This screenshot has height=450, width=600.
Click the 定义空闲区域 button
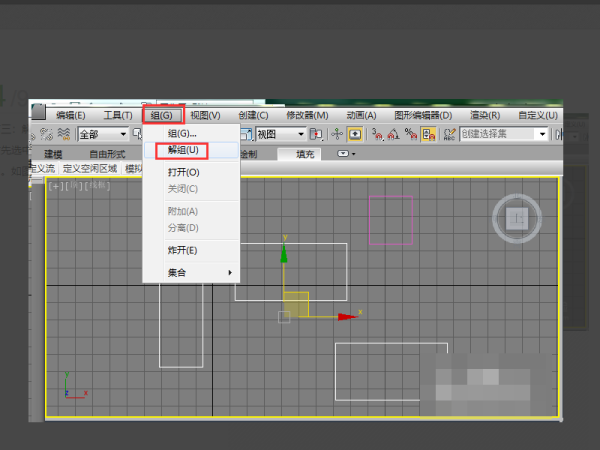tap(90, 169)
